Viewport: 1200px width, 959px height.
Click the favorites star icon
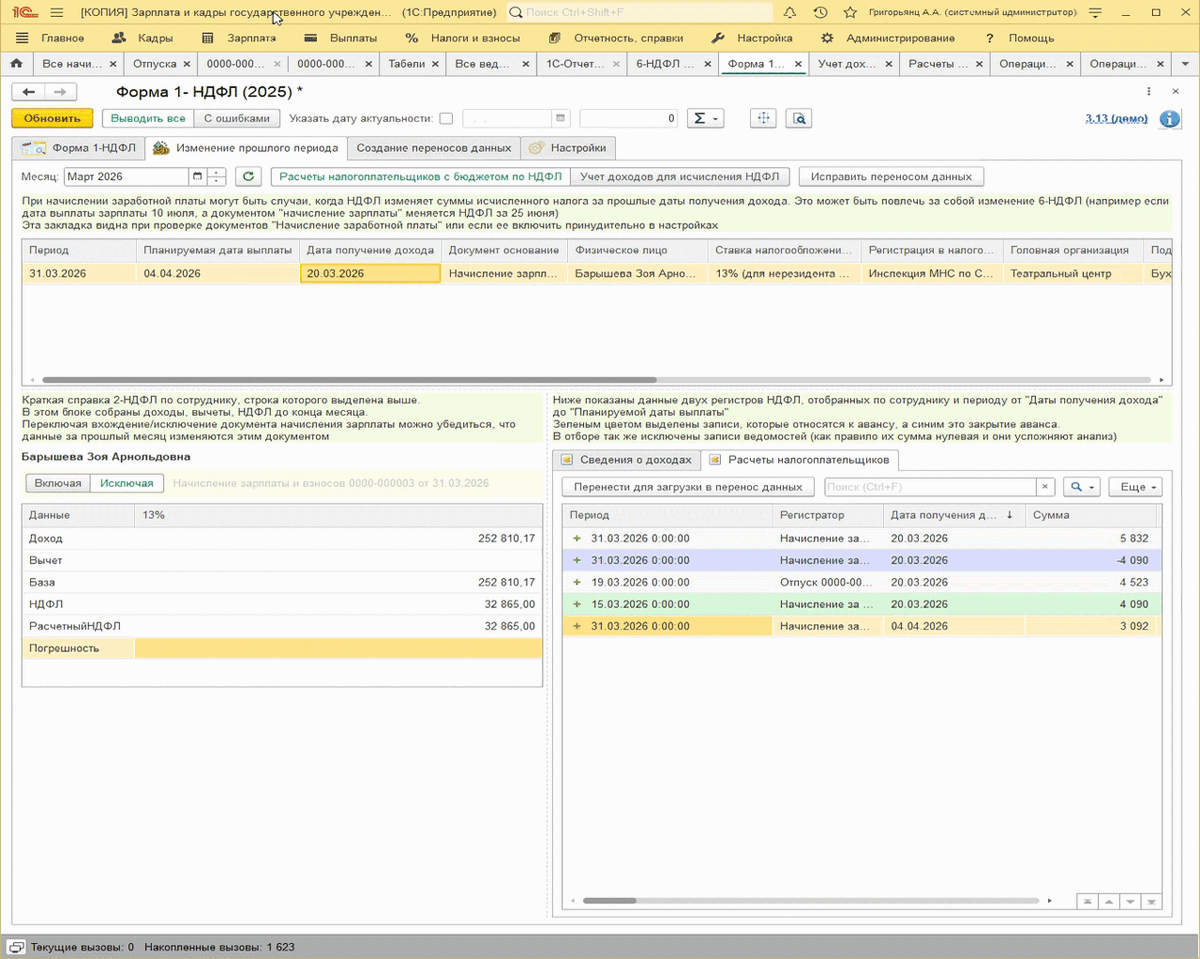point(850,13)
